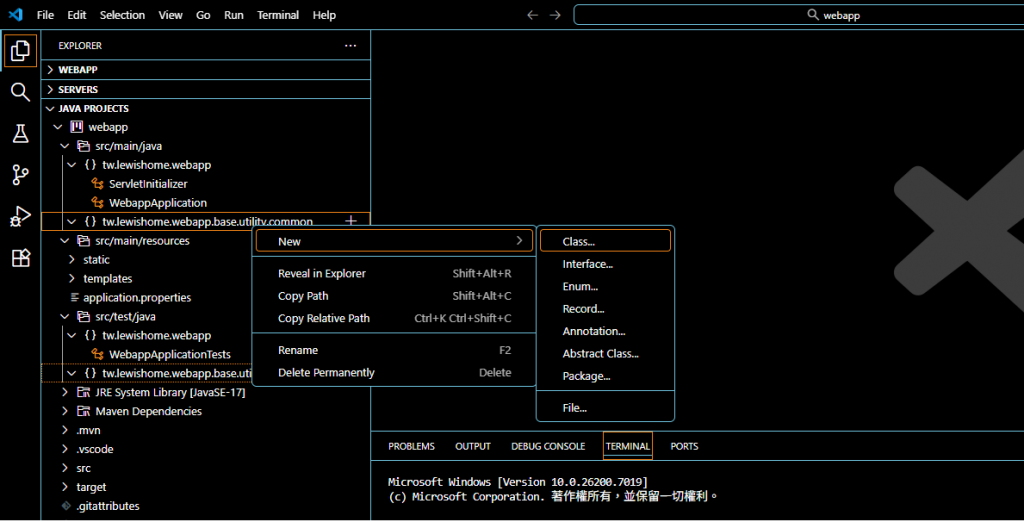
Task: Collapse the src/main/java node
Action: pos(65,146)
